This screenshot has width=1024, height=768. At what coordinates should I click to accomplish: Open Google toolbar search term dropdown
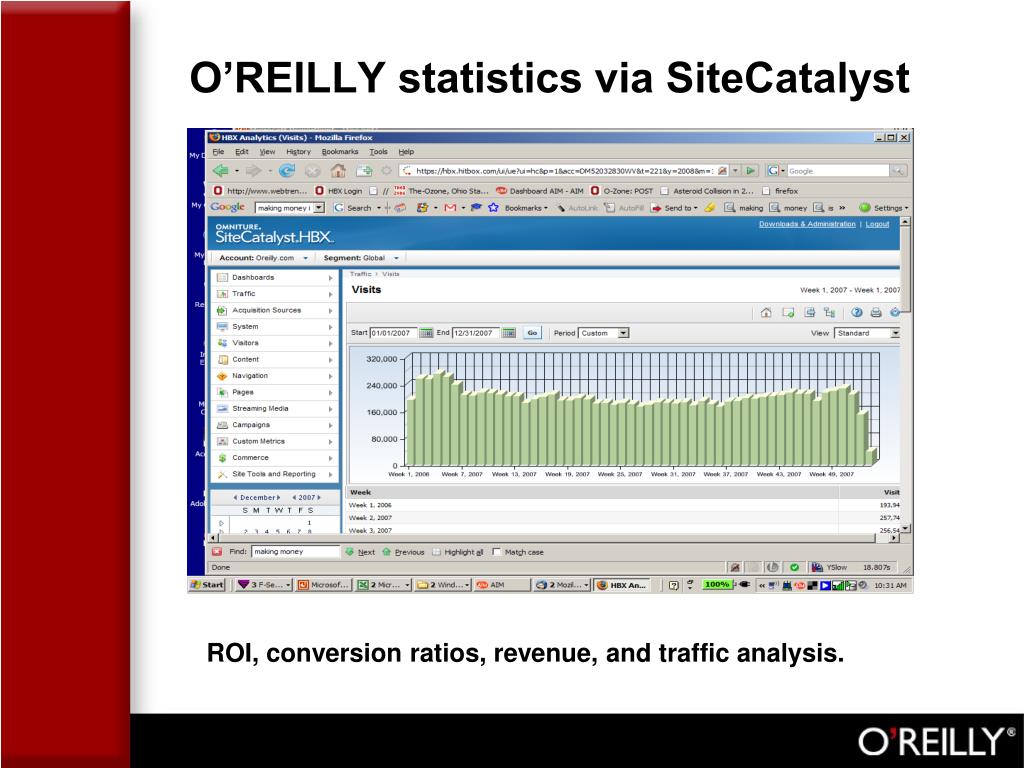point(319,208)
